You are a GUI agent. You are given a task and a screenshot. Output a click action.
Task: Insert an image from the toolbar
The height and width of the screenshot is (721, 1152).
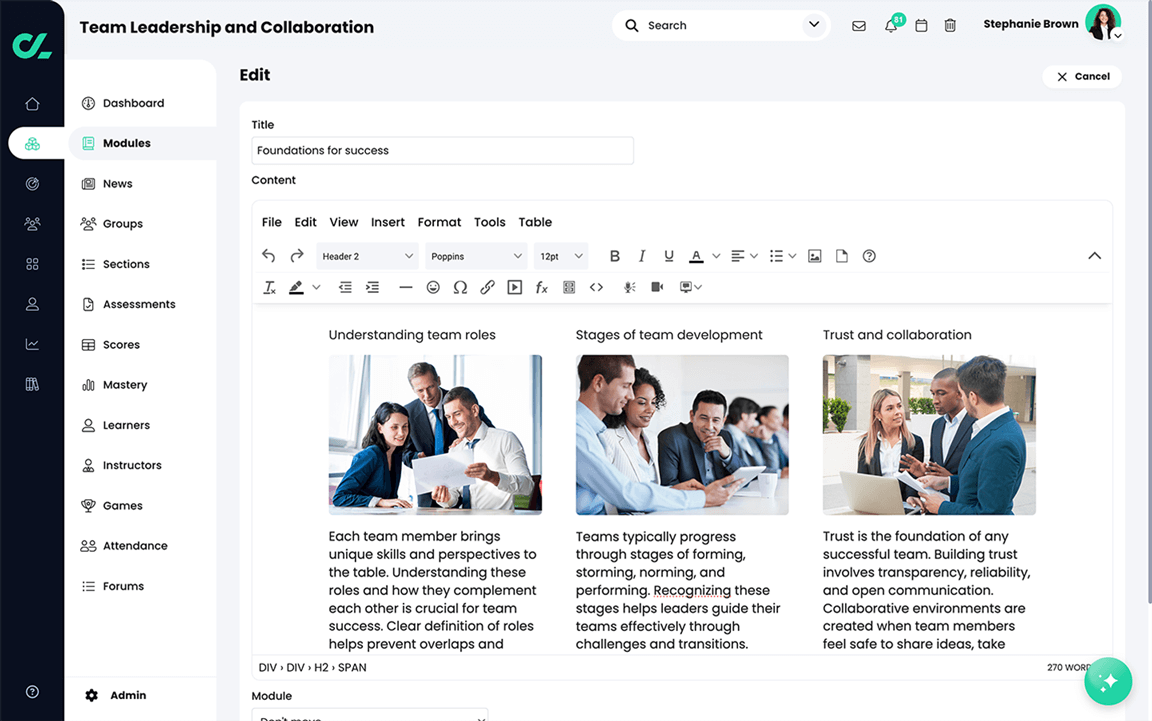point(814,256)
